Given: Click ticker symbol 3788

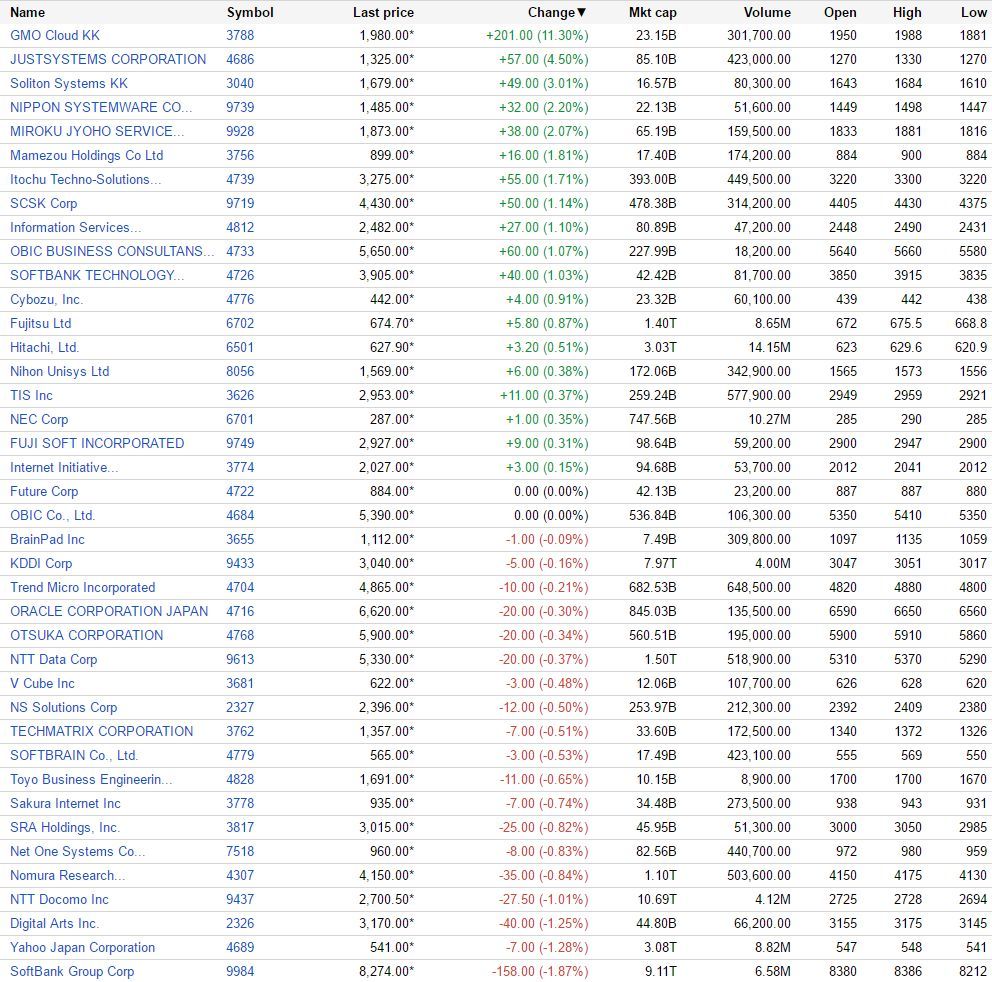Looking at the screenshot, I should point(240,35).
